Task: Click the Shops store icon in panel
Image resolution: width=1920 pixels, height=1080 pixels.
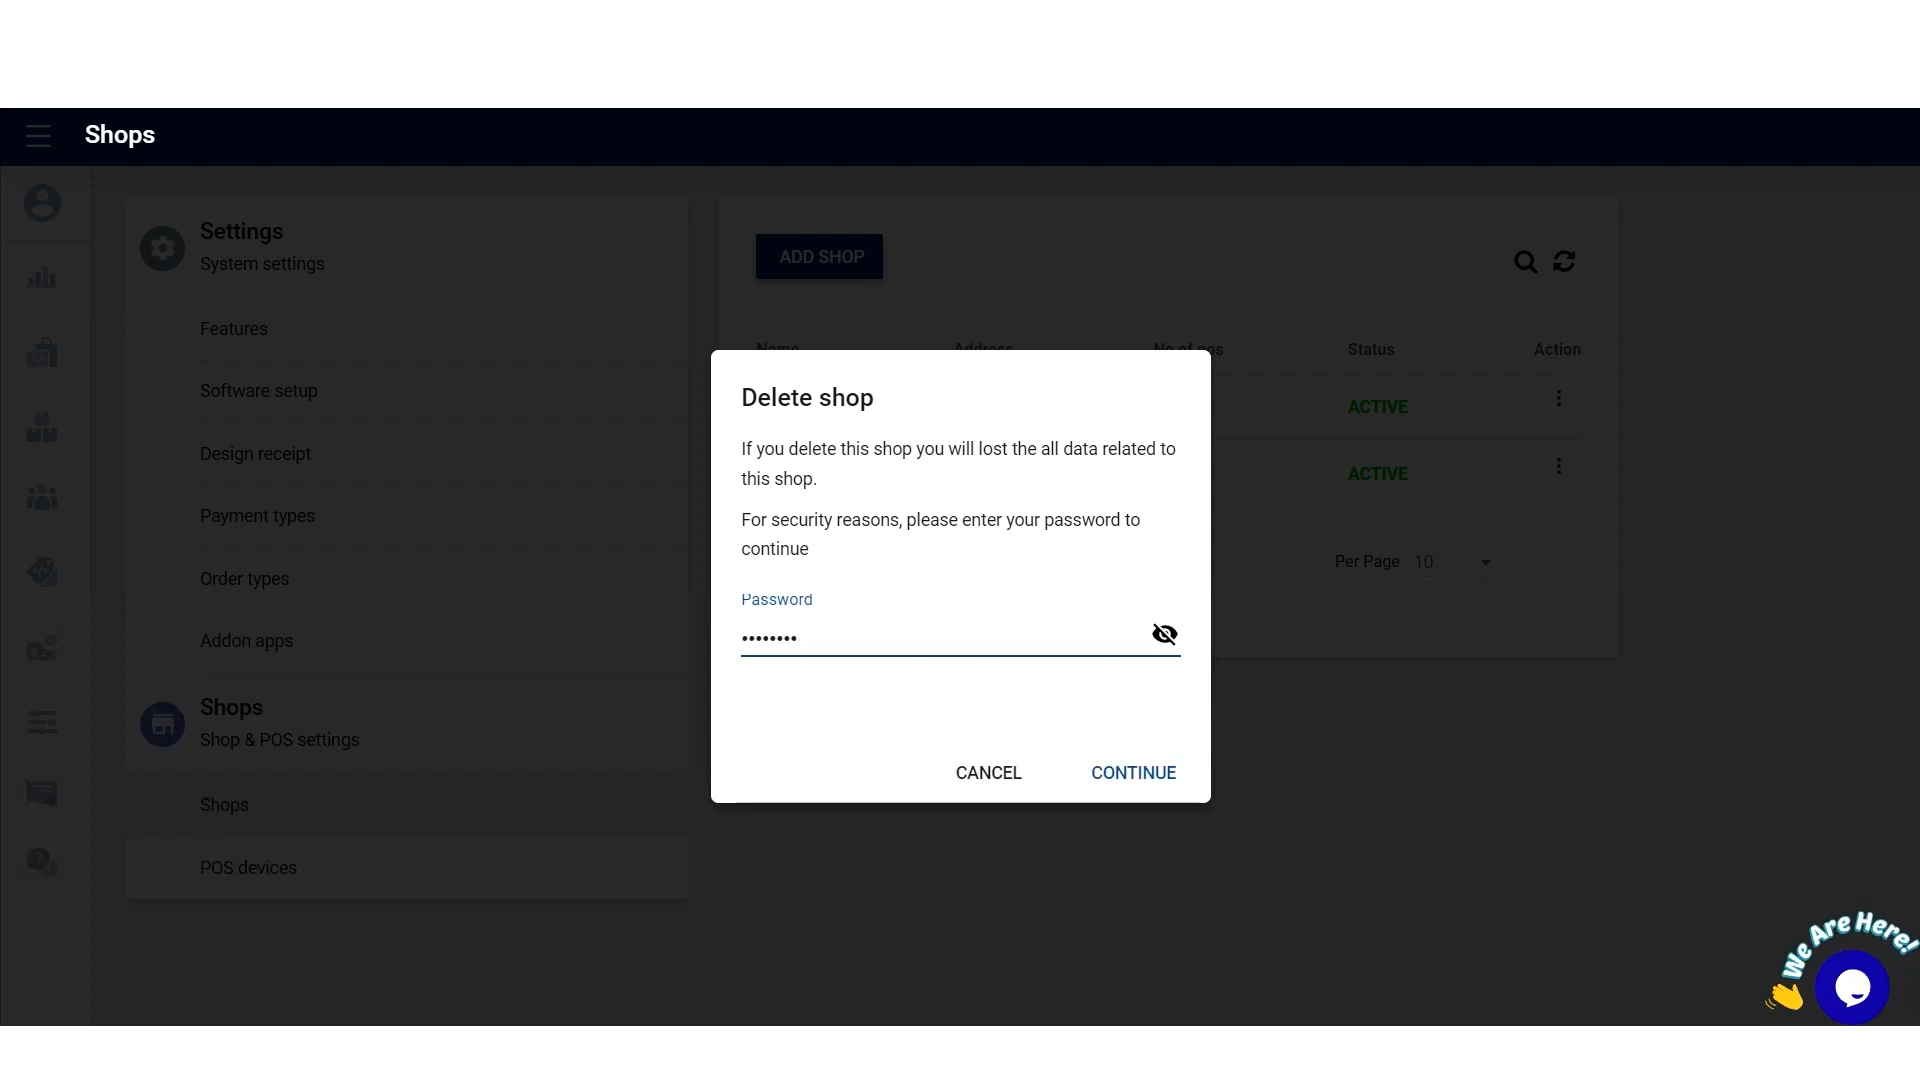Action: coord(162,724)
